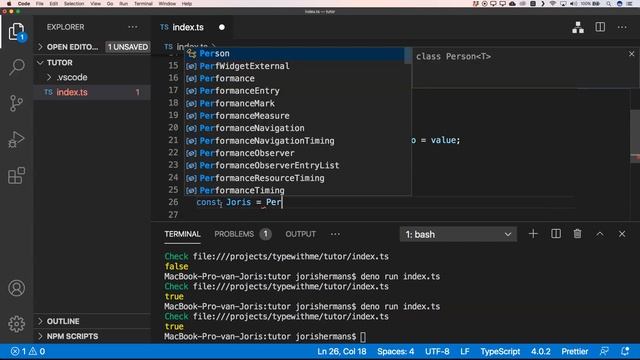Switch to the Terminal panel tab
The width and height of the screenshot is (640, 360).
point(182,234)
